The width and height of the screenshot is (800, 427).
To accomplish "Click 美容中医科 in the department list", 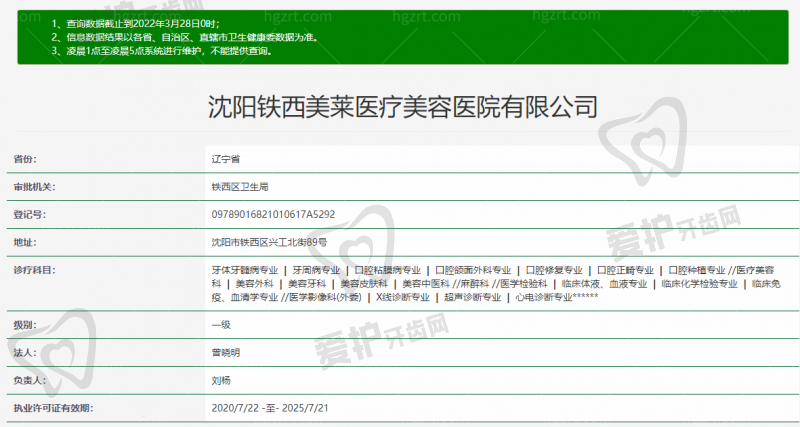I will (x=426, y=284).
